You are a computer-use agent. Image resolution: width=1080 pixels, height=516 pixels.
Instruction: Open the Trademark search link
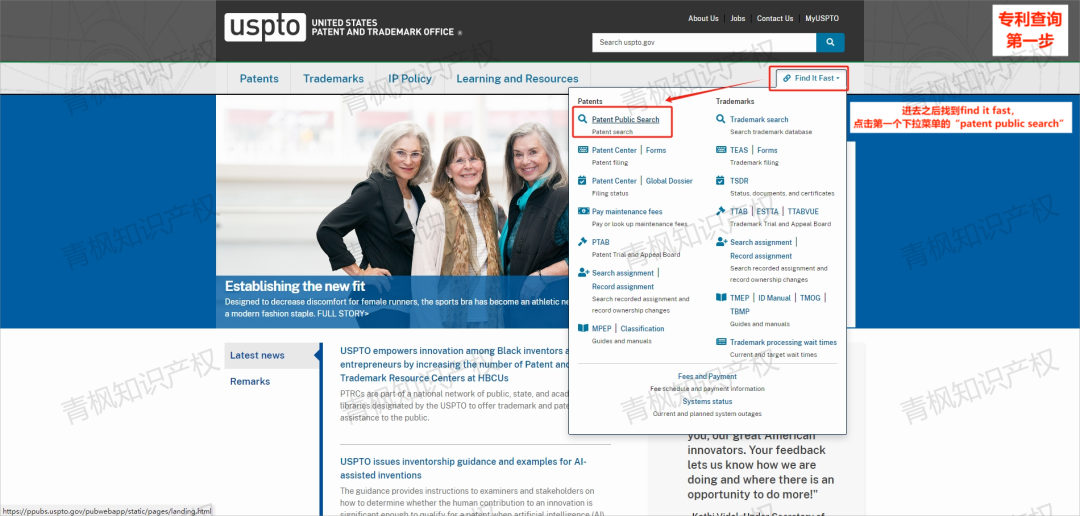pyautogui.click(x=759, y=119)
